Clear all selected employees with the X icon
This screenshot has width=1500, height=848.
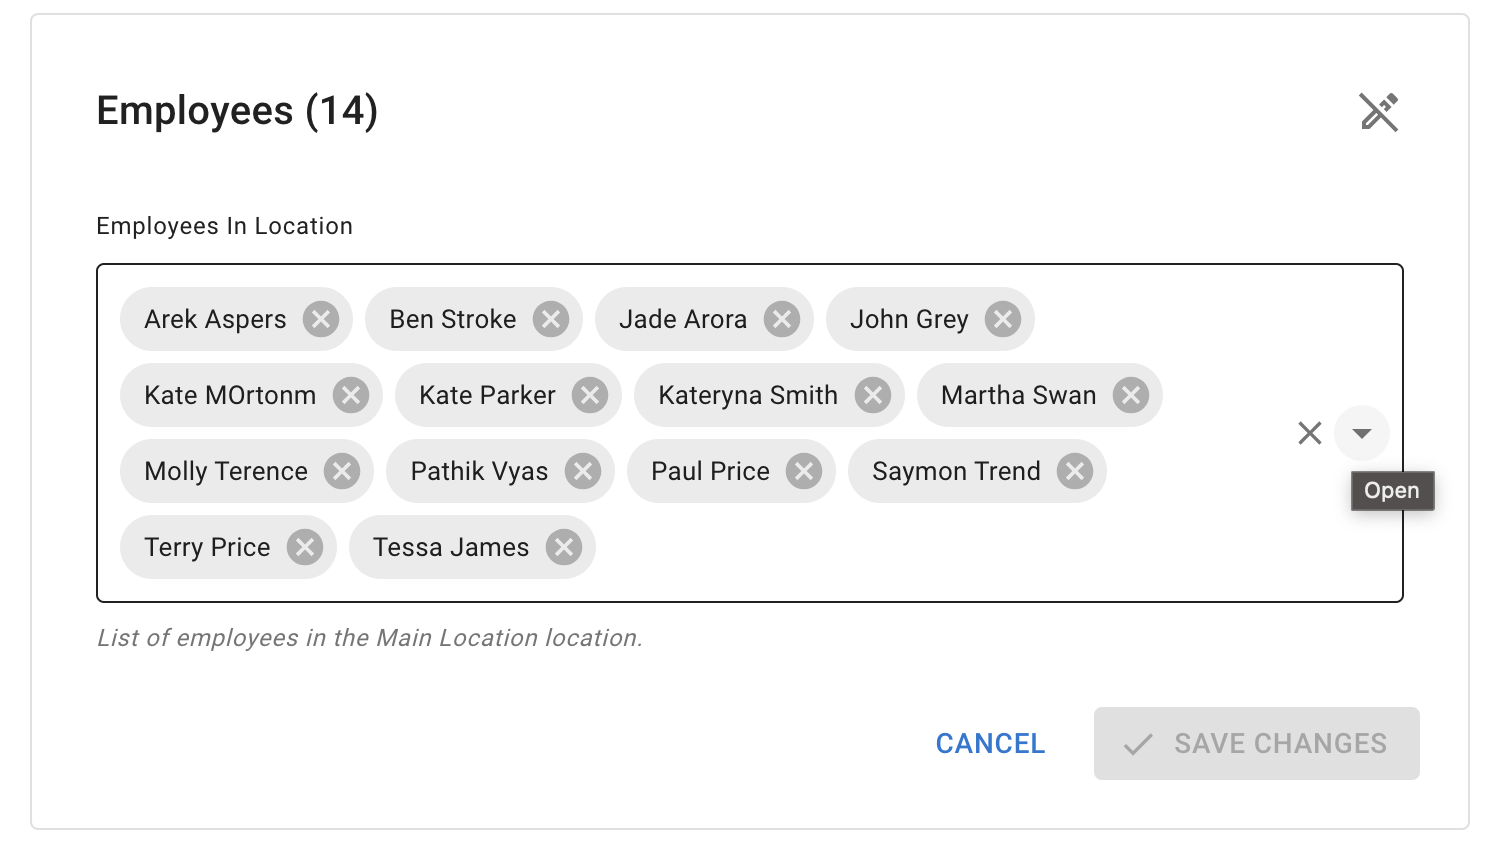[1310, 433]
